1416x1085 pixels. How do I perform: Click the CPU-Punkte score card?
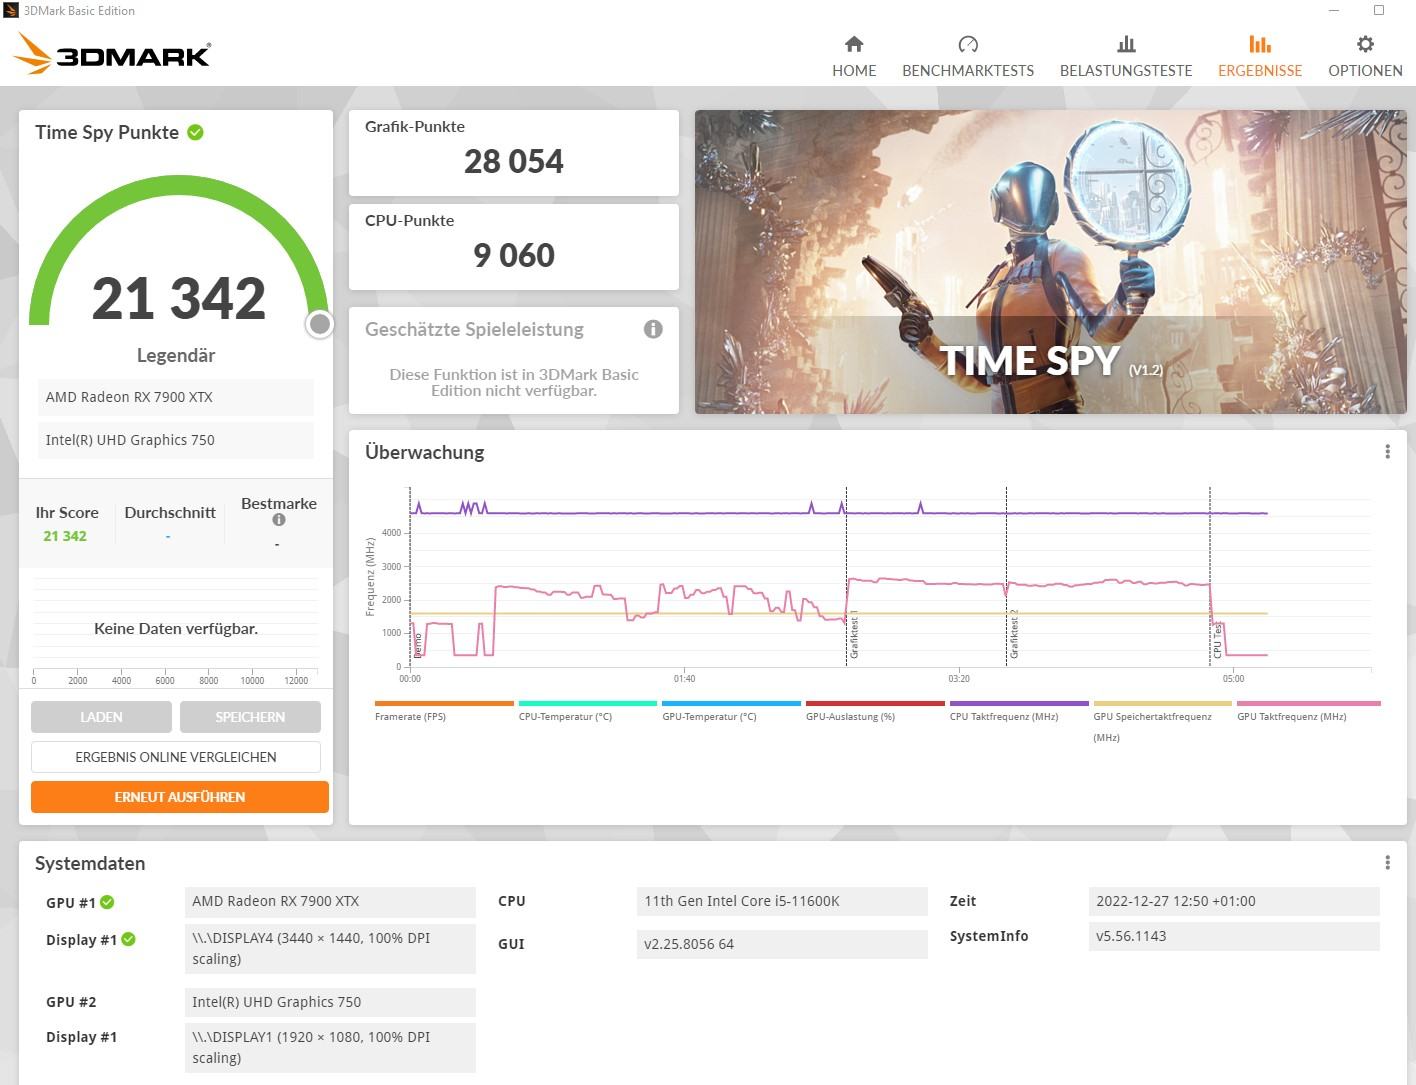click(514, 247)
